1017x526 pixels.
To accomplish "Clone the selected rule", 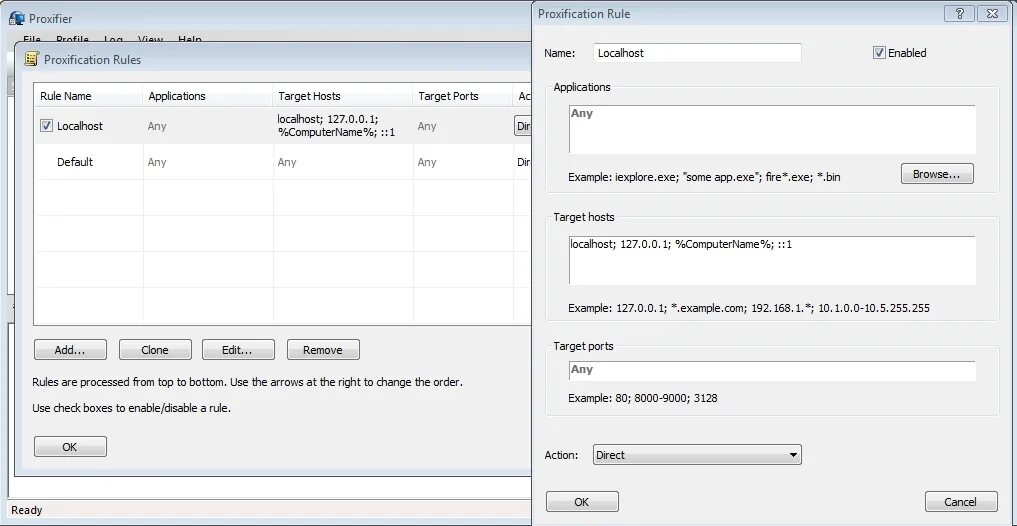I will click(x=155, y=350).
